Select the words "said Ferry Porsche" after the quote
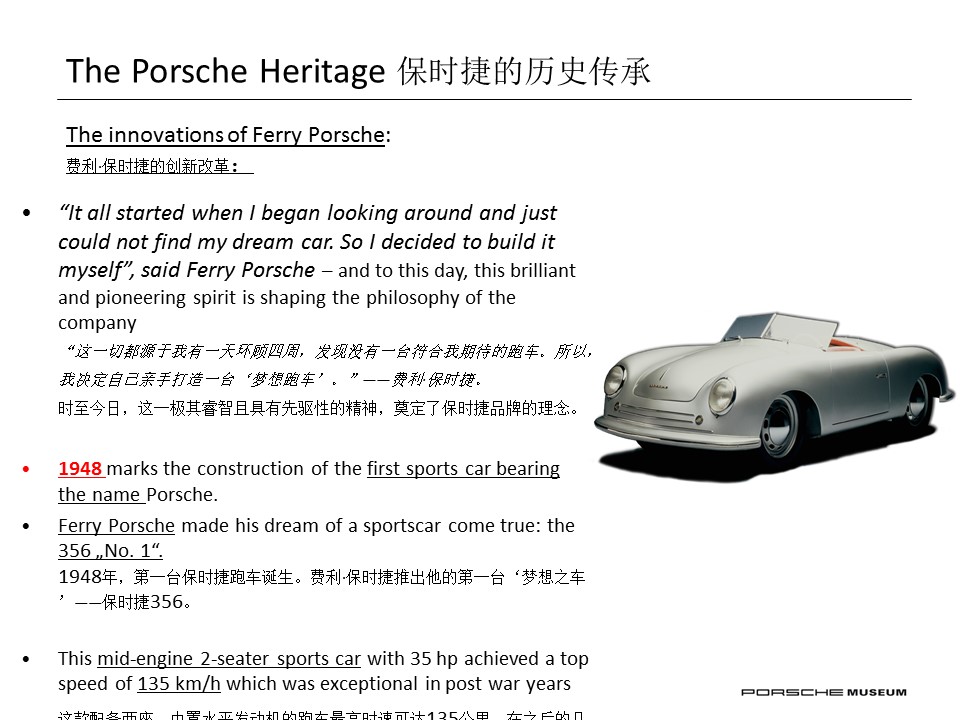Viewport: 960px width, 720px height. click(228, 270)
